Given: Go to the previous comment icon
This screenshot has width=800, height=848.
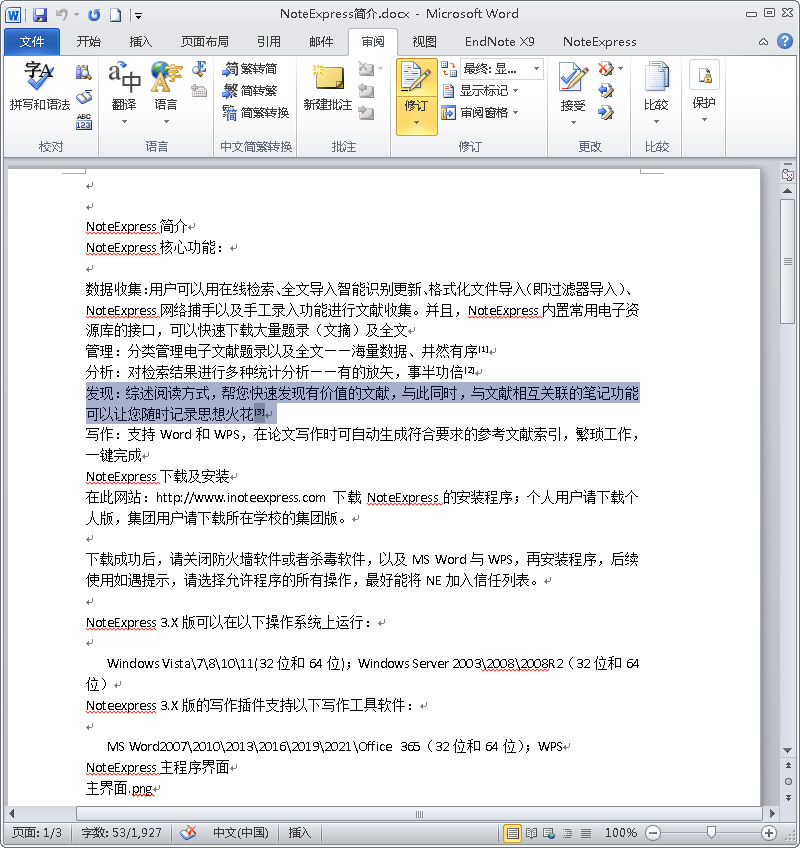Looking at the screenshot, I should tap(366, 91).
